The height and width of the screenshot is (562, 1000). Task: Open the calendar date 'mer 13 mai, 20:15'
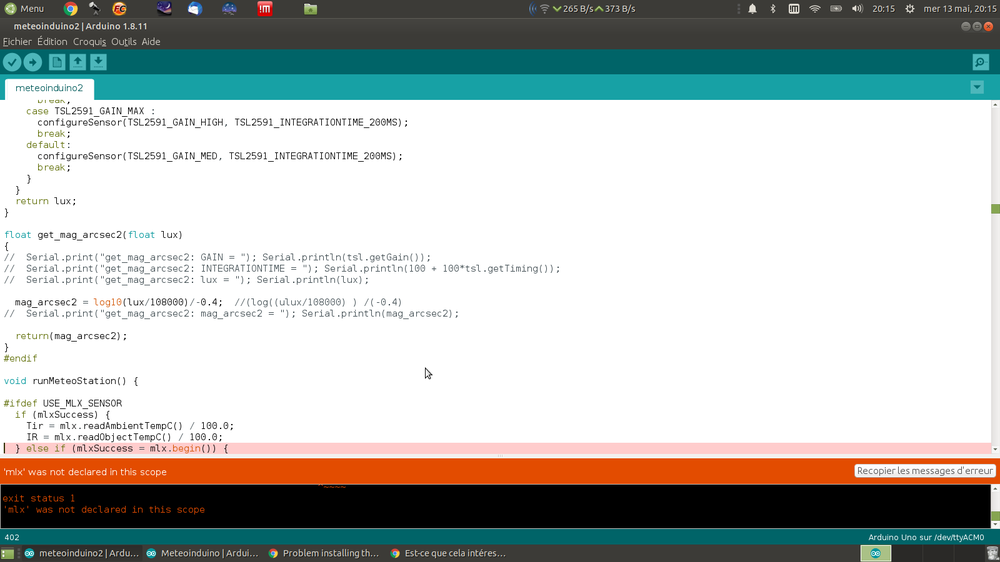click(960, 8)
